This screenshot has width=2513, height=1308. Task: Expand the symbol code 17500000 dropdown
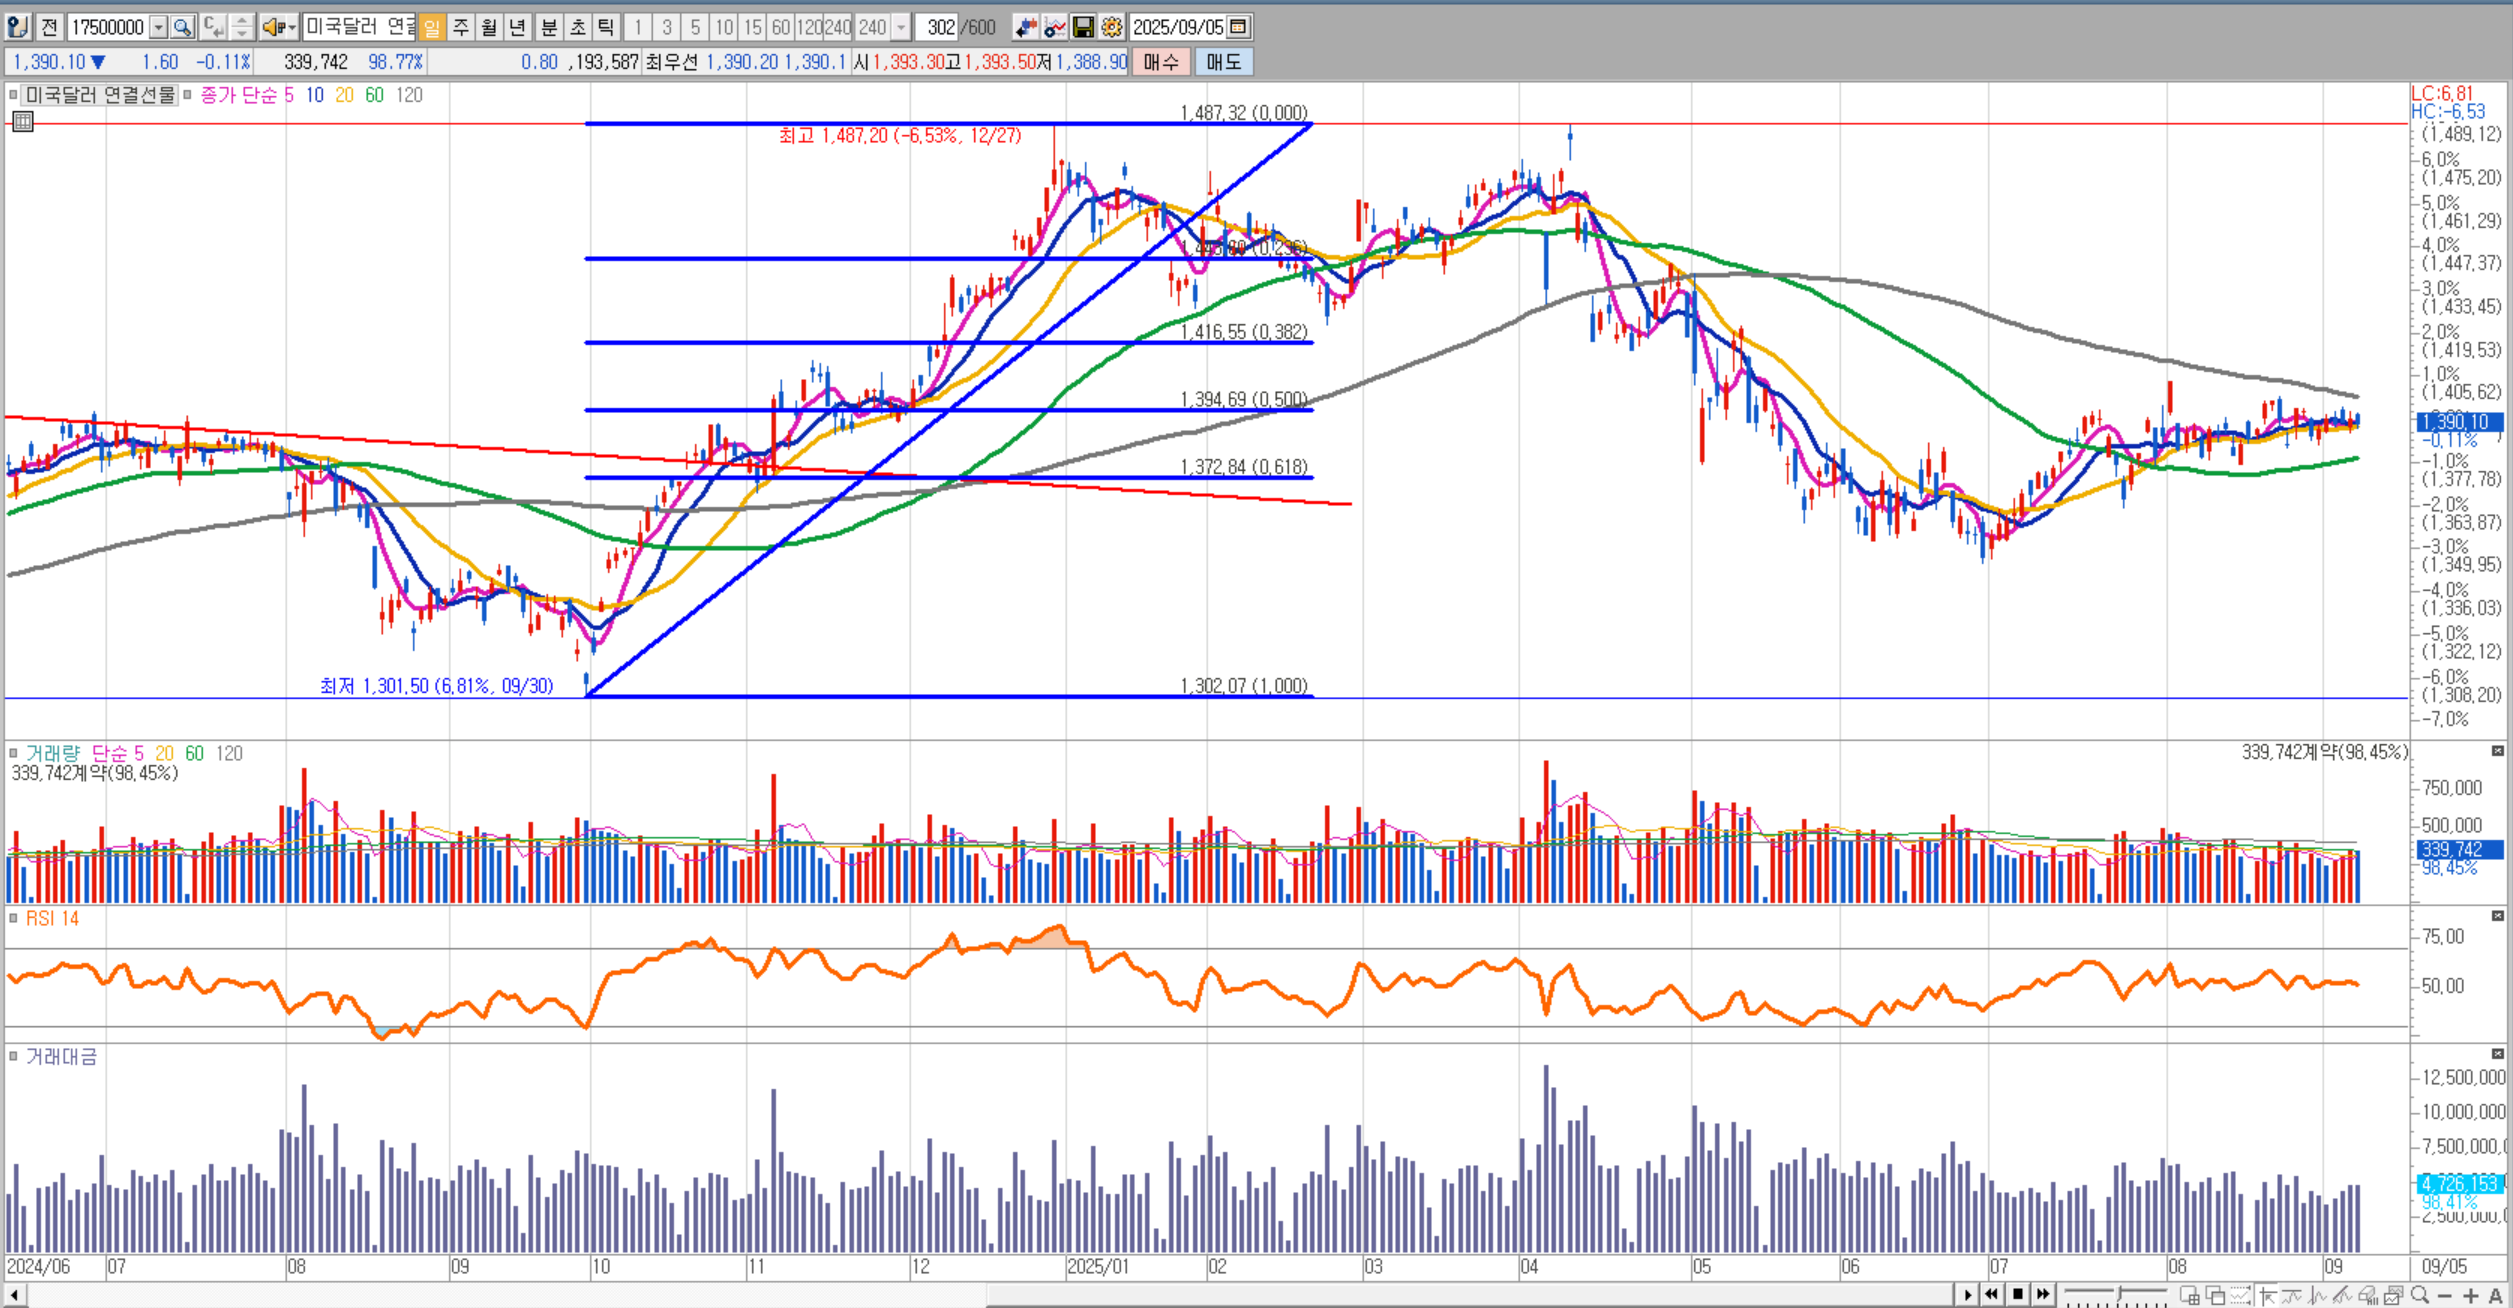tap(158, 27)
